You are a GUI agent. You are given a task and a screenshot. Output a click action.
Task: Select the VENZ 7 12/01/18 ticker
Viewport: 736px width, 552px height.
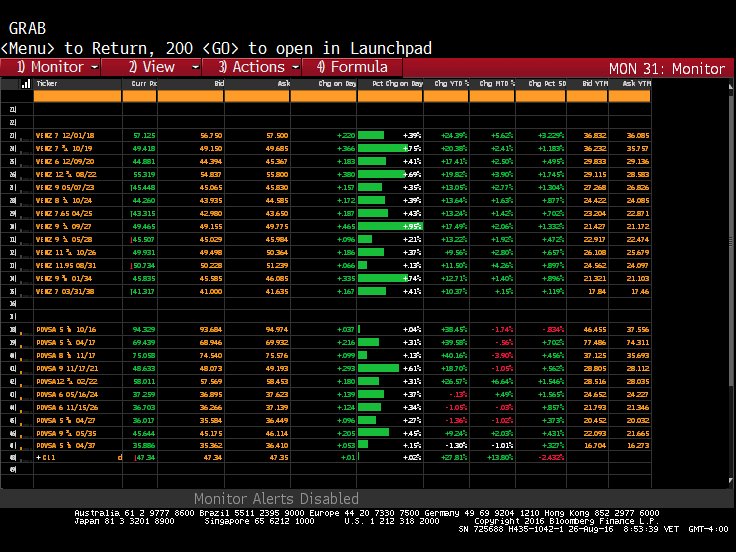click(65, 136)
